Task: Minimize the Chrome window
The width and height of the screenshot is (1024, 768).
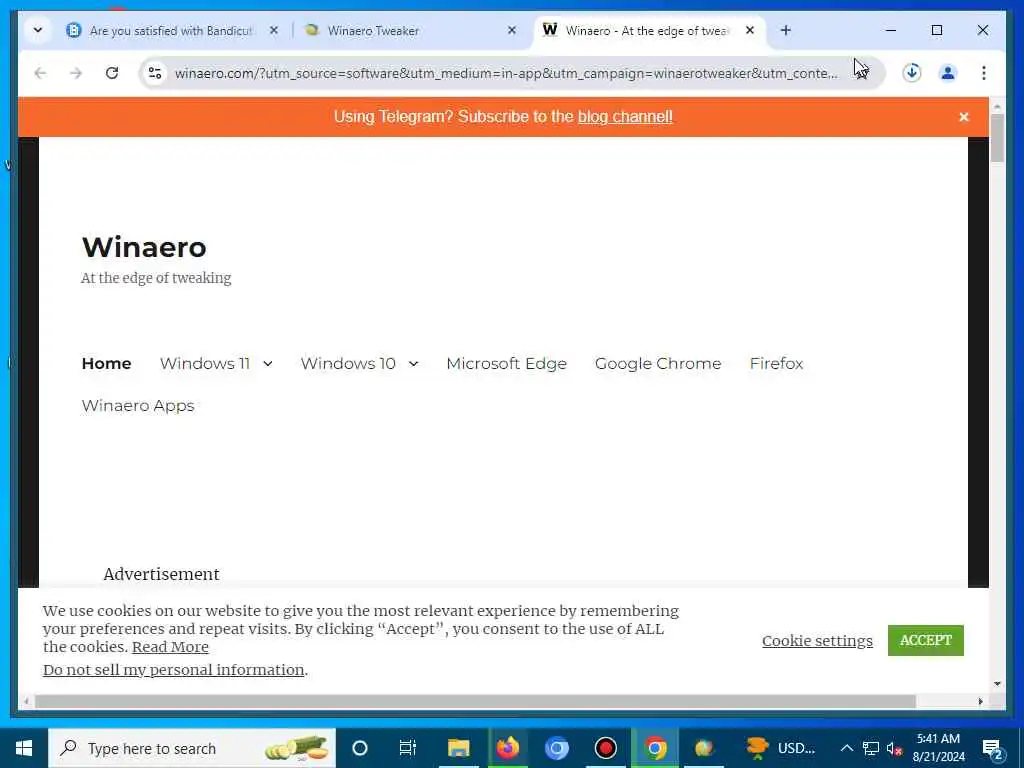Action: pyautogui.click(x=891, y=30)
